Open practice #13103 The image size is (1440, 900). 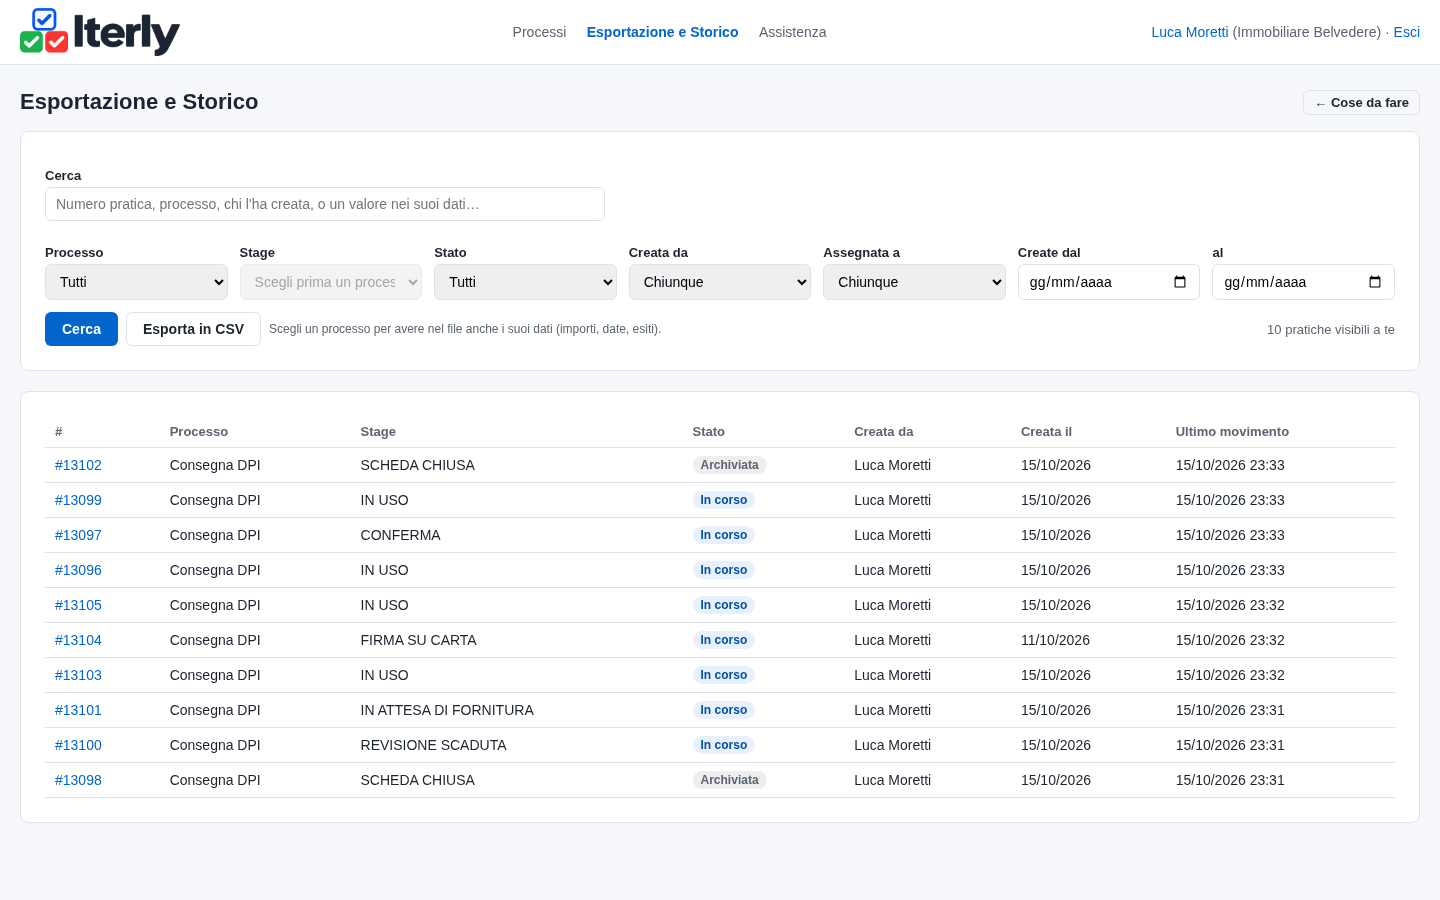pos(78,675)
